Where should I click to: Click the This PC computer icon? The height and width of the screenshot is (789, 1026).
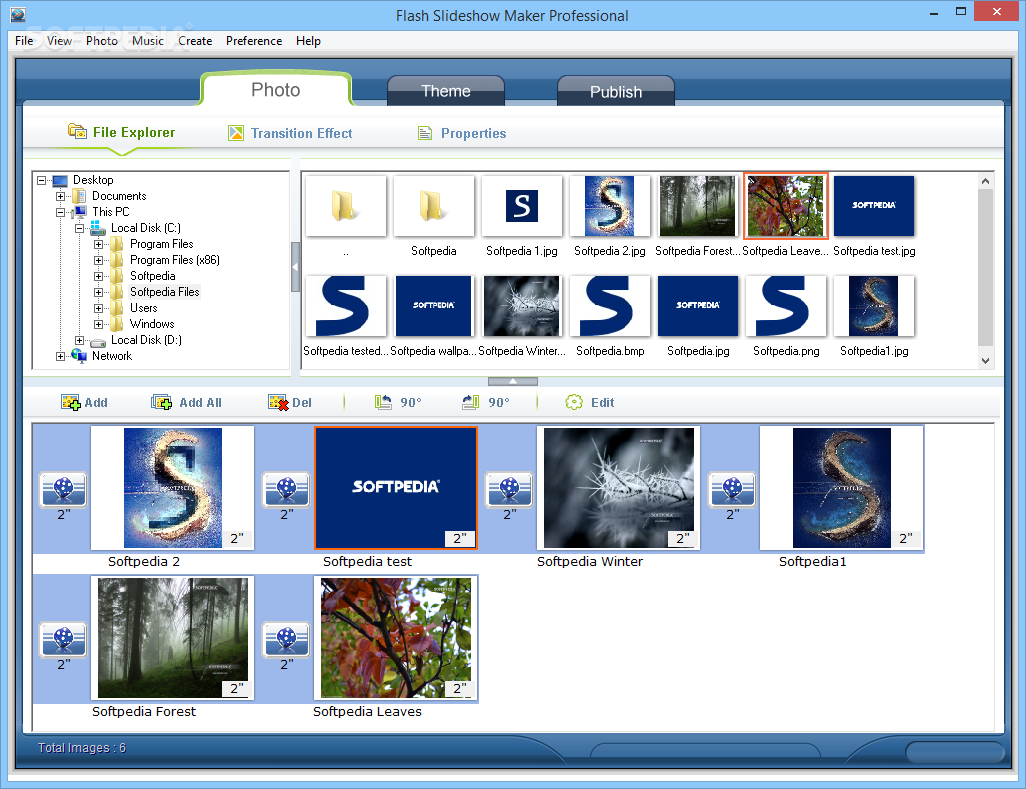[80, 212]
